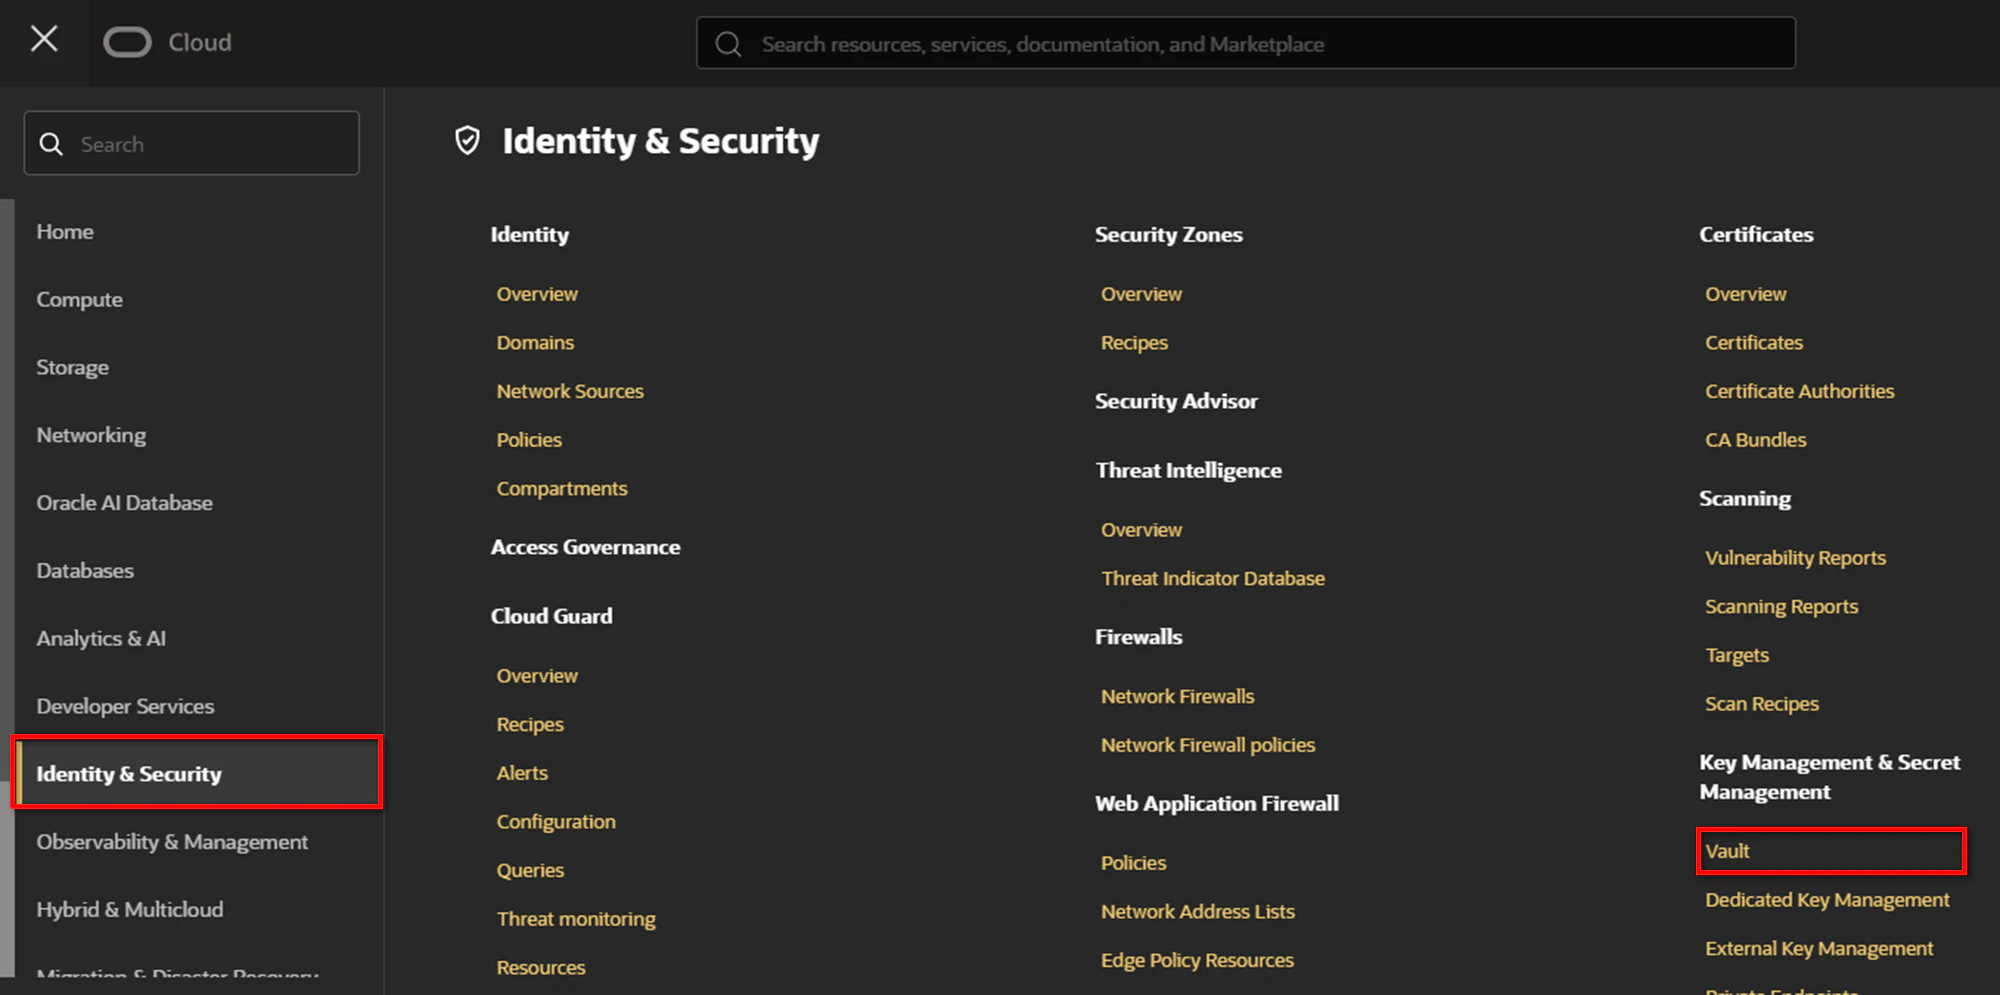2000x995 pixels.
Task: Click the Oracle Cloud logo
Action: click(168, 42)
